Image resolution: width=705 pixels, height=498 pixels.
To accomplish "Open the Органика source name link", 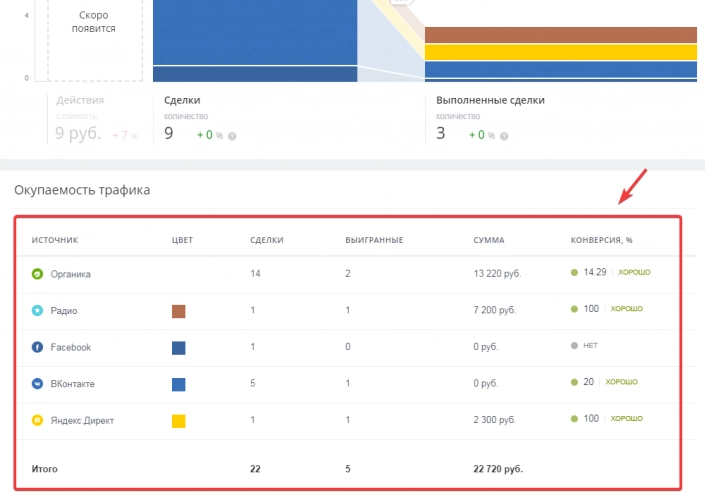I will 72,272.
